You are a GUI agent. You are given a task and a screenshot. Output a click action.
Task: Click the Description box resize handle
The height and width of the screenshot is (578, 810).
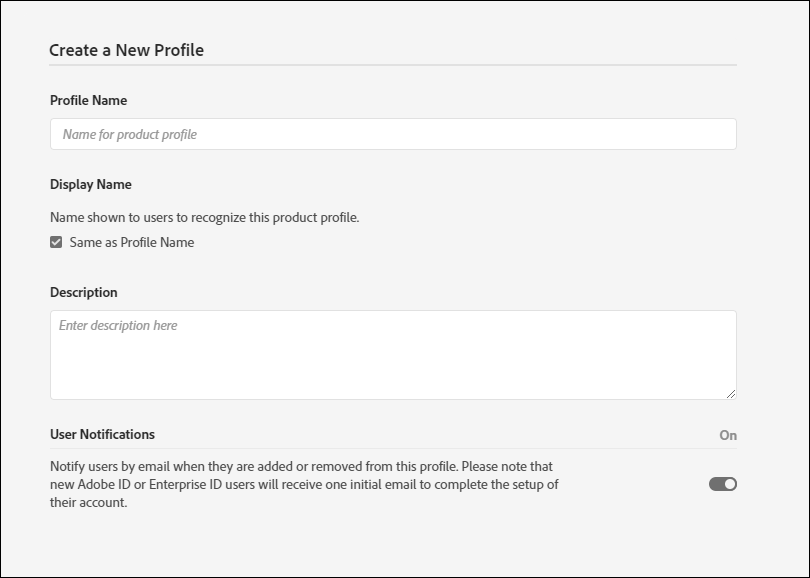tap(731, 393)
